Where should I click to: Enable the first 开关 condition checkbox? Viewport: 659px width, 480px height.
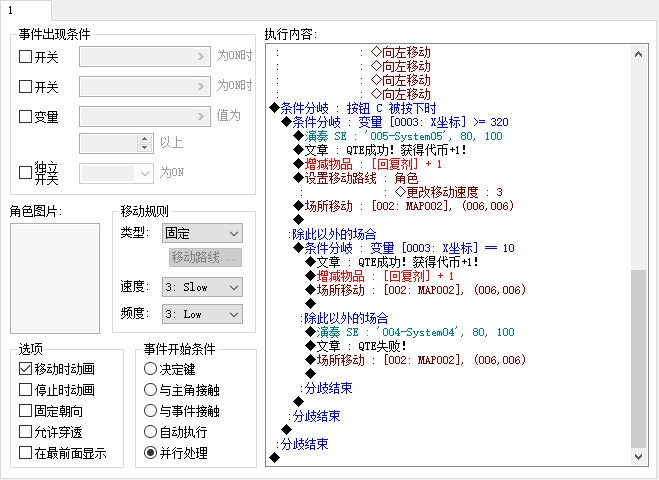(26, 56)
